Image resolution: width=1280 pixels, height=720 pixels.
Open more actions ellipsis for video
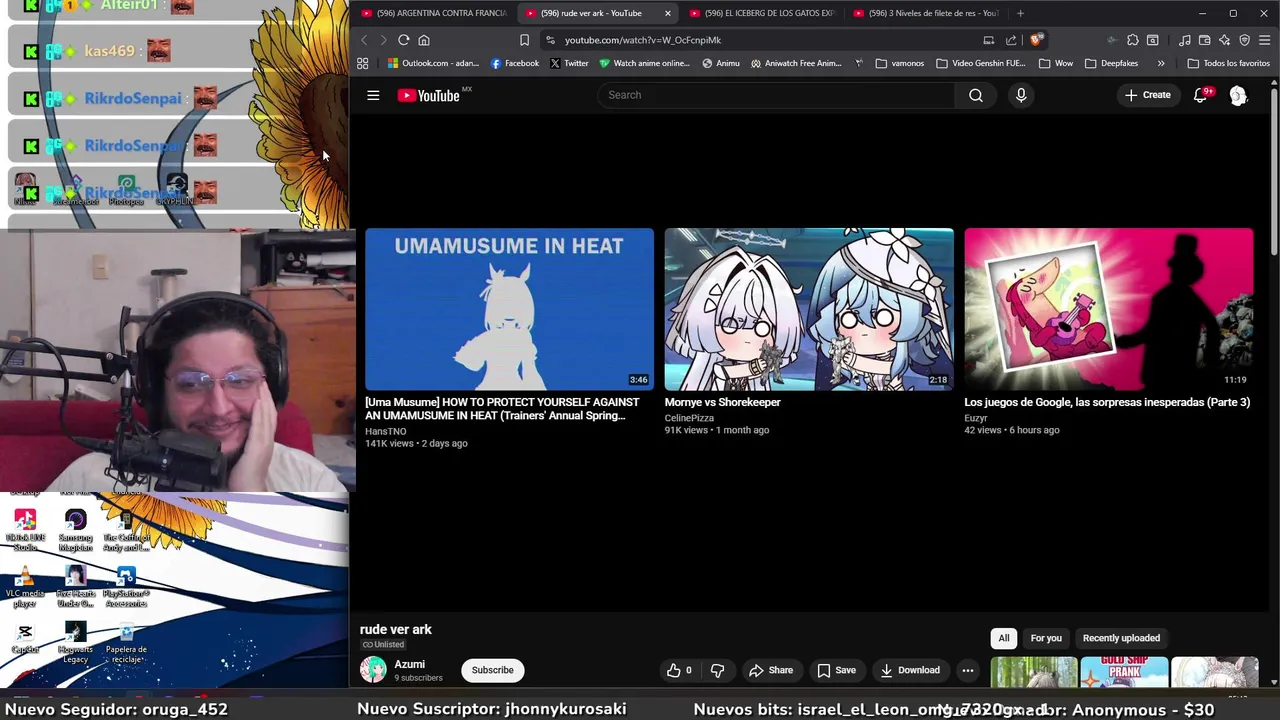[967, 670]
